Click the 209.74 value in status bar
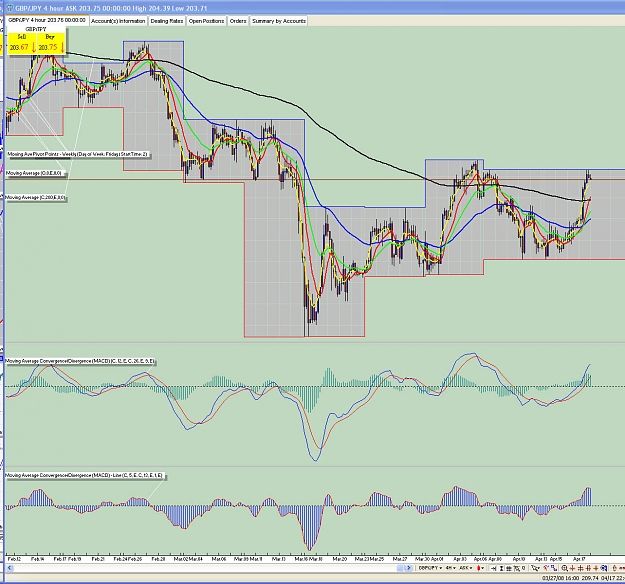This screenshot has width=625, height=584. pyautogui.click(x=590, y=578)
